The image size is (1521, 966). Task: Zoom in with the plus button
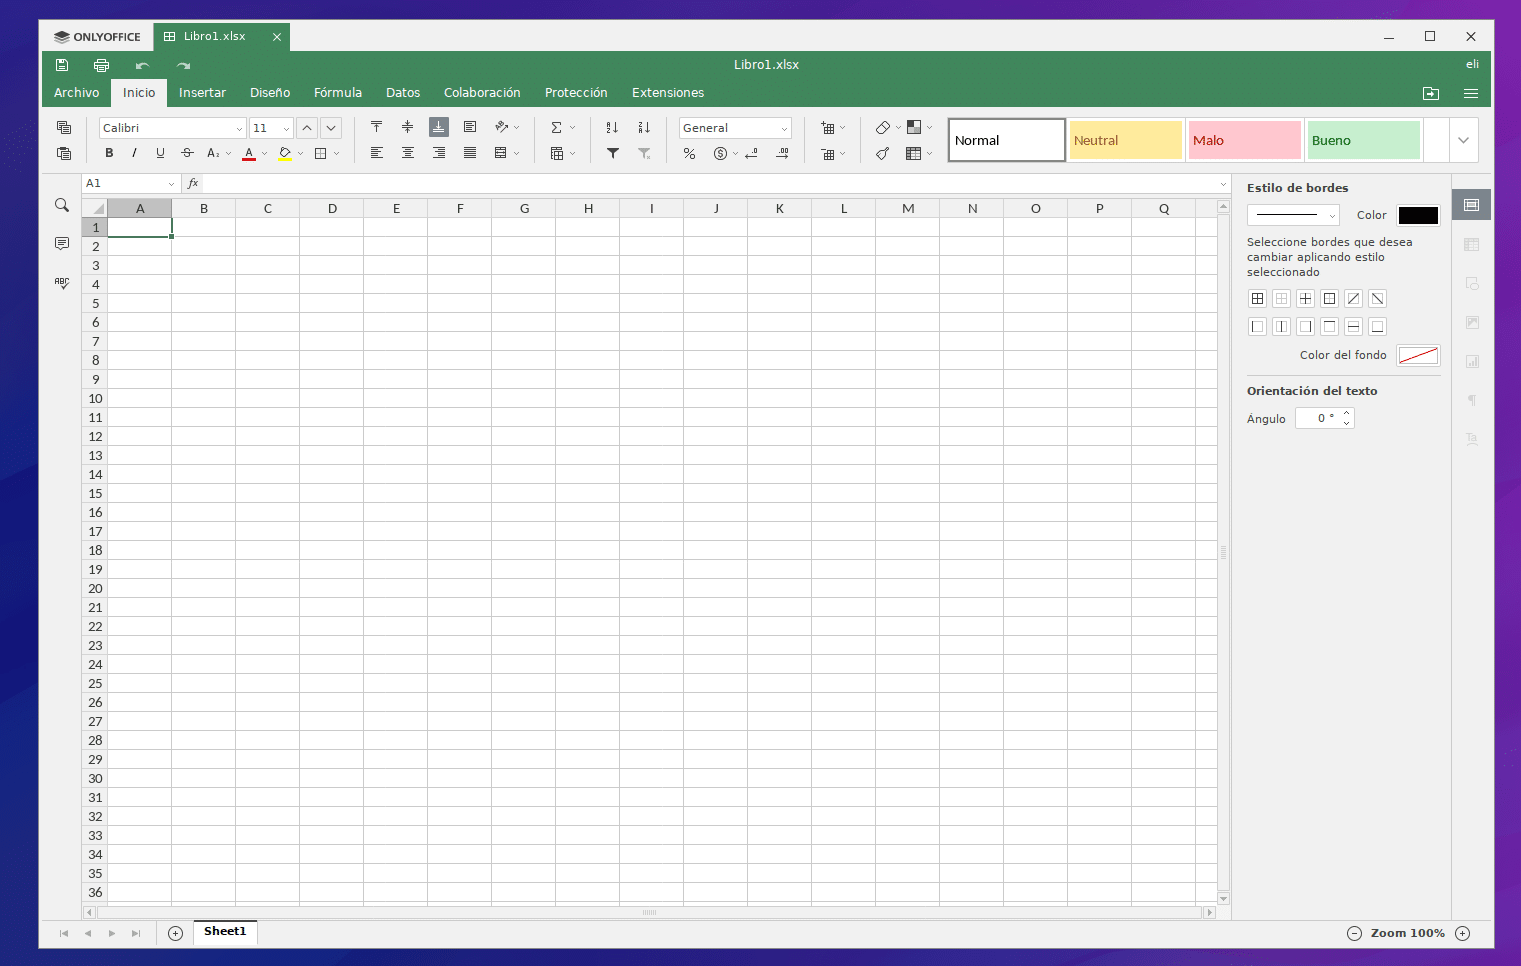click(1462, 933)
